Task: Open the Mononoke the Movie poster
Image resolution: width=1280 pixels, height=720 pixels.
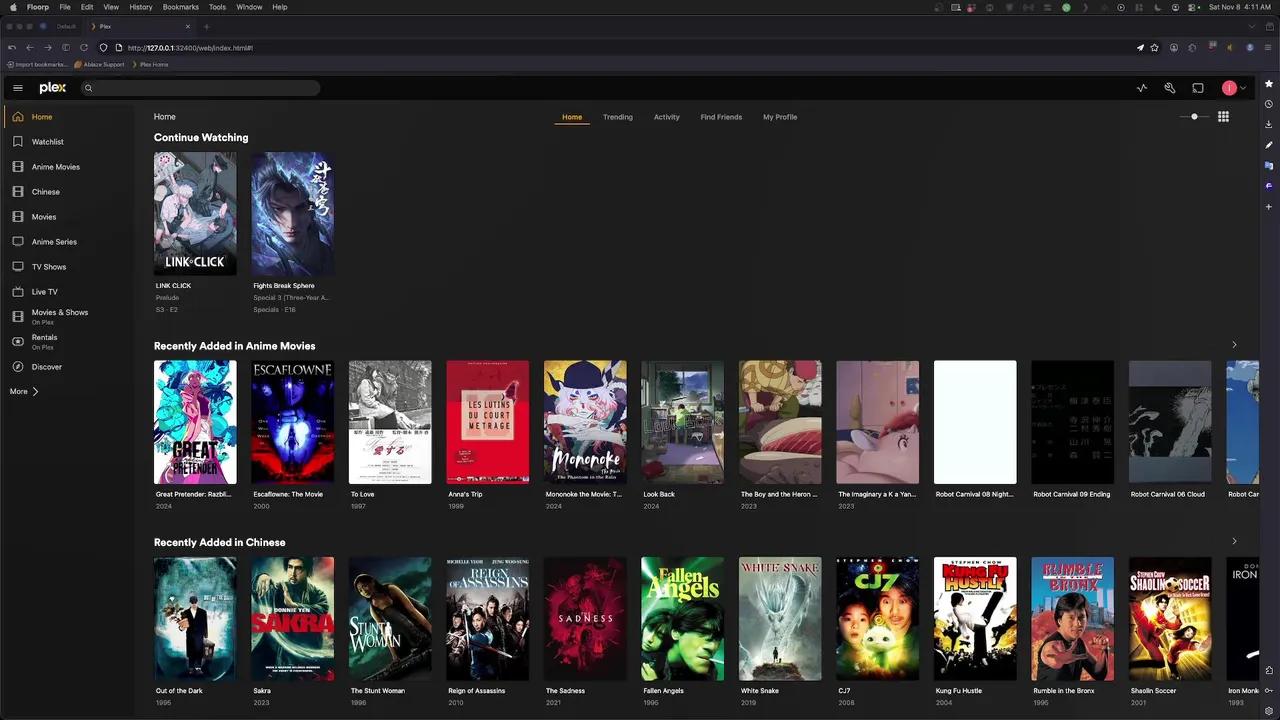Action: coord(585,422)
